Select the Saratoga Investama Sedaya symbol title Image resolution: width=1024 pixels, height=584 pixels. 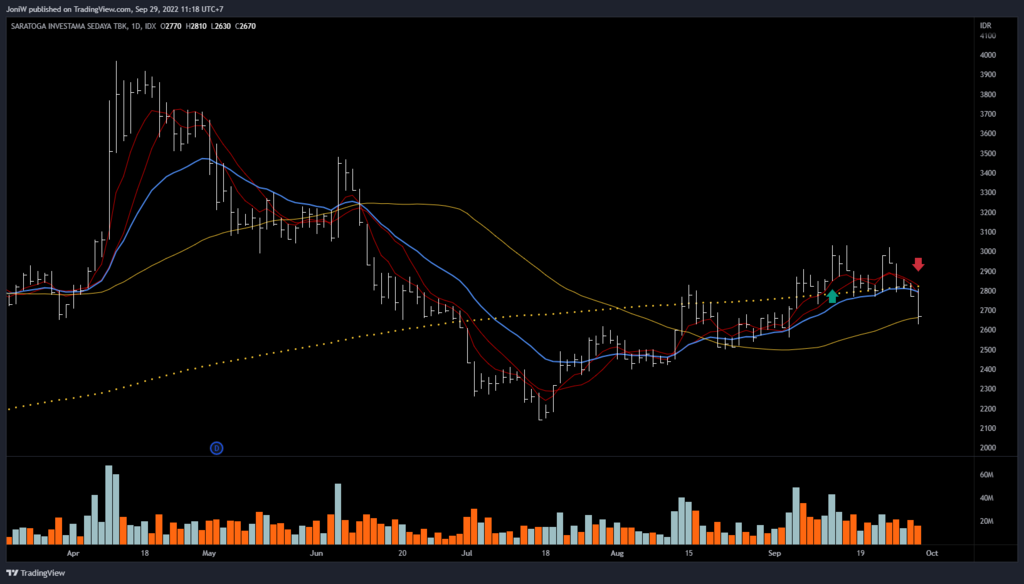(70, 26)
